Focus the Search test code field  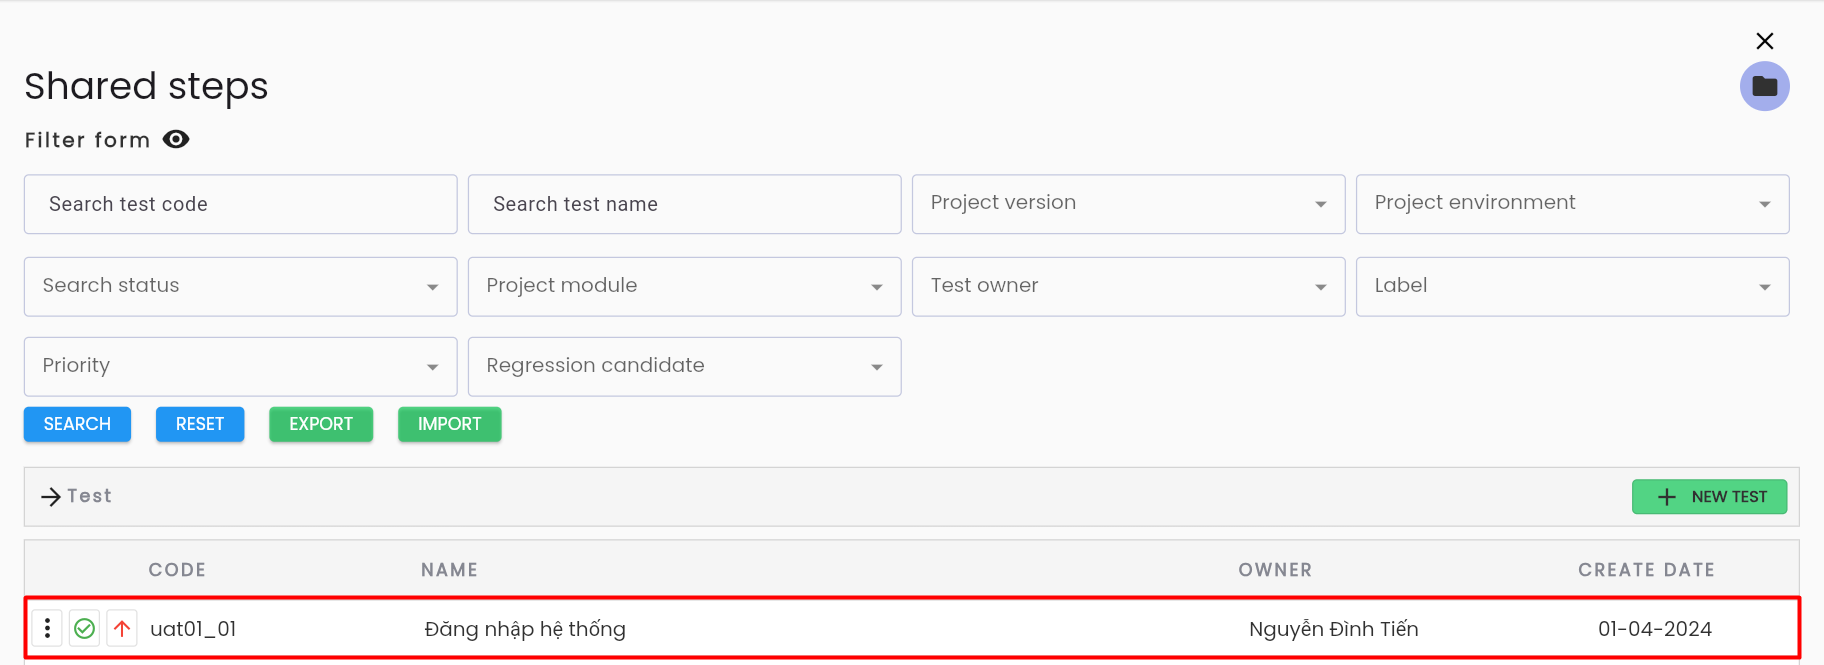240,204
